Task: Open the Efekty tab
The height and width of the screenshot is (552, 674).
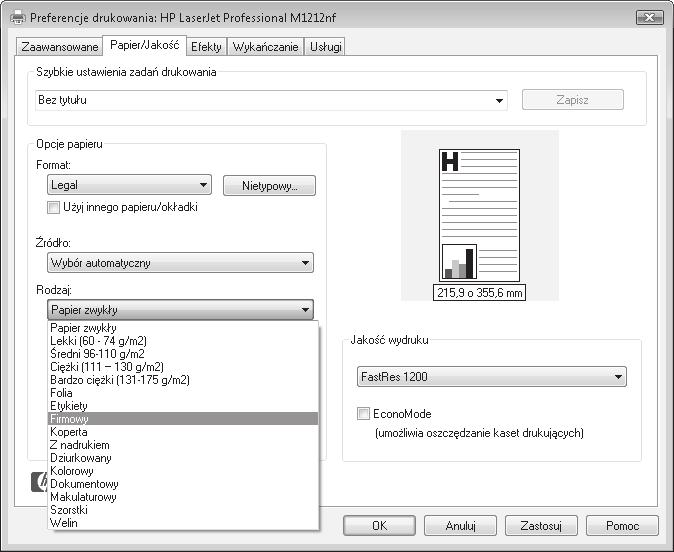Action: (206, 47)
